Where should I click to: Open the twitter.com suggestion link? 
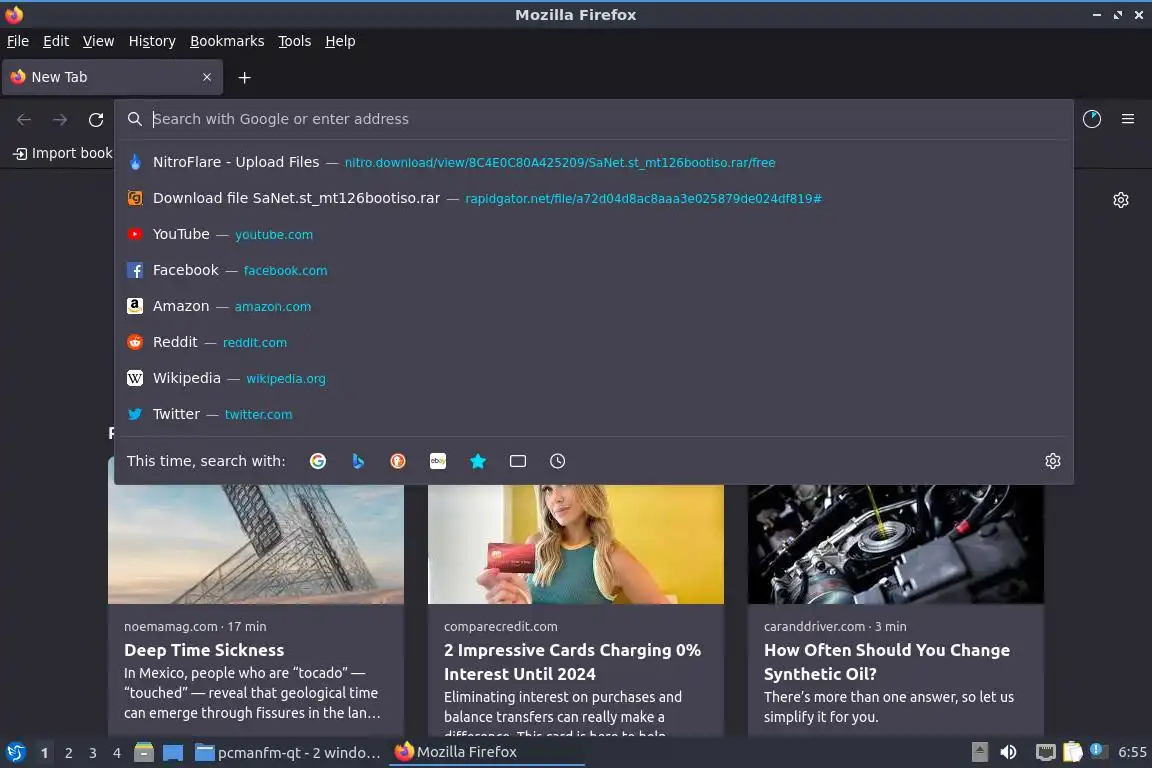[x=259, y=414]
